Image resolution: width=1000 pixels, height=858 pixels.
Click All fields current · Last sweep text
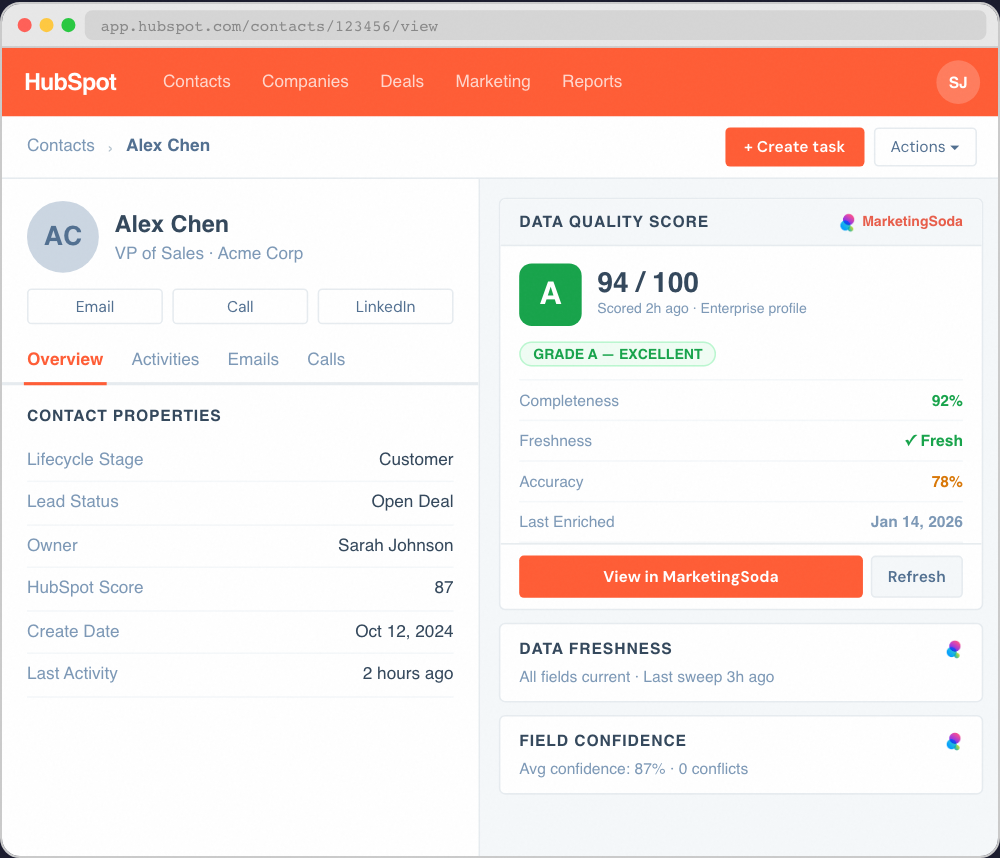pos(646,677)
